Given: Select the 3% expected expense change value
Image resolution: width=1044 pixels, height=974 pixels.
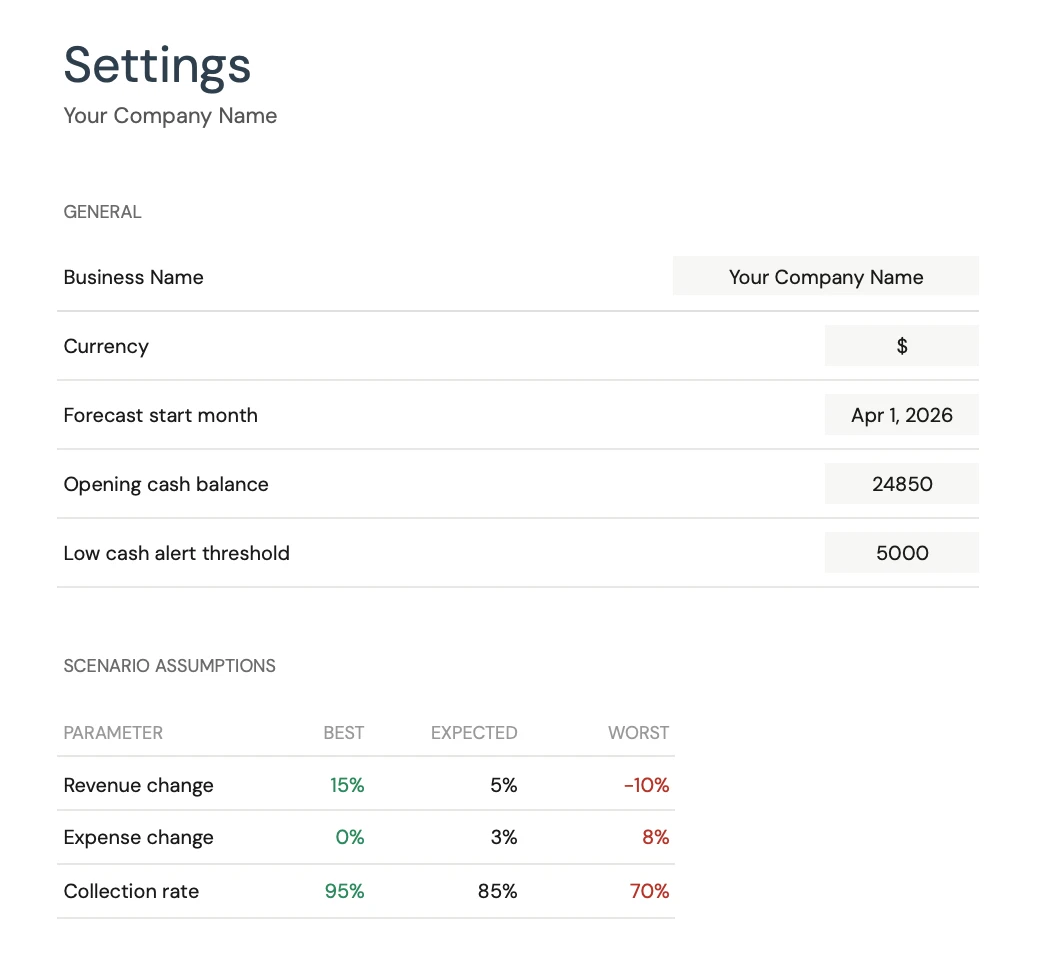Looking at the screenshot, I should [504, 838].
